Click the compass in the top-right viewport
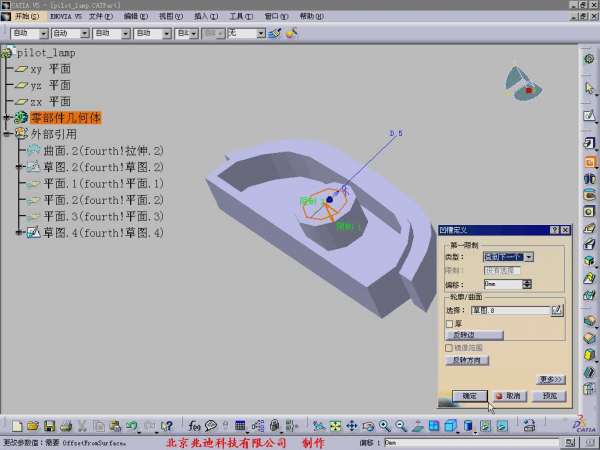 [x=523, y=84]
